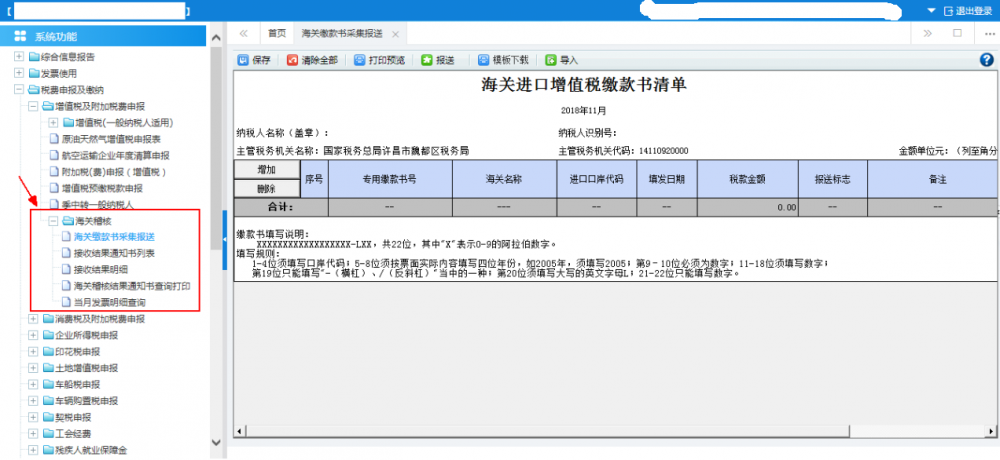
Task: Click document icon of 当月发票明细查询
Action: pyautogui.click(x=66, y=302)
